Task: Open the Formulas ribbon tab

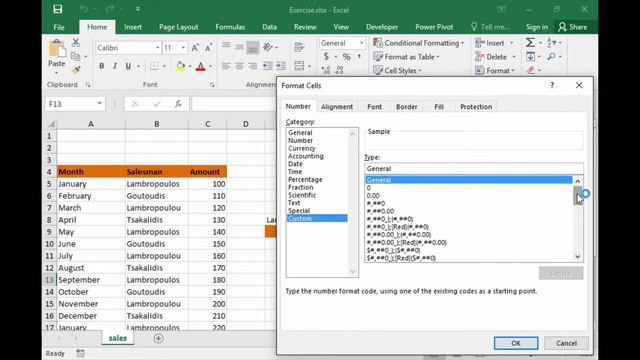Action: (230, 27)
